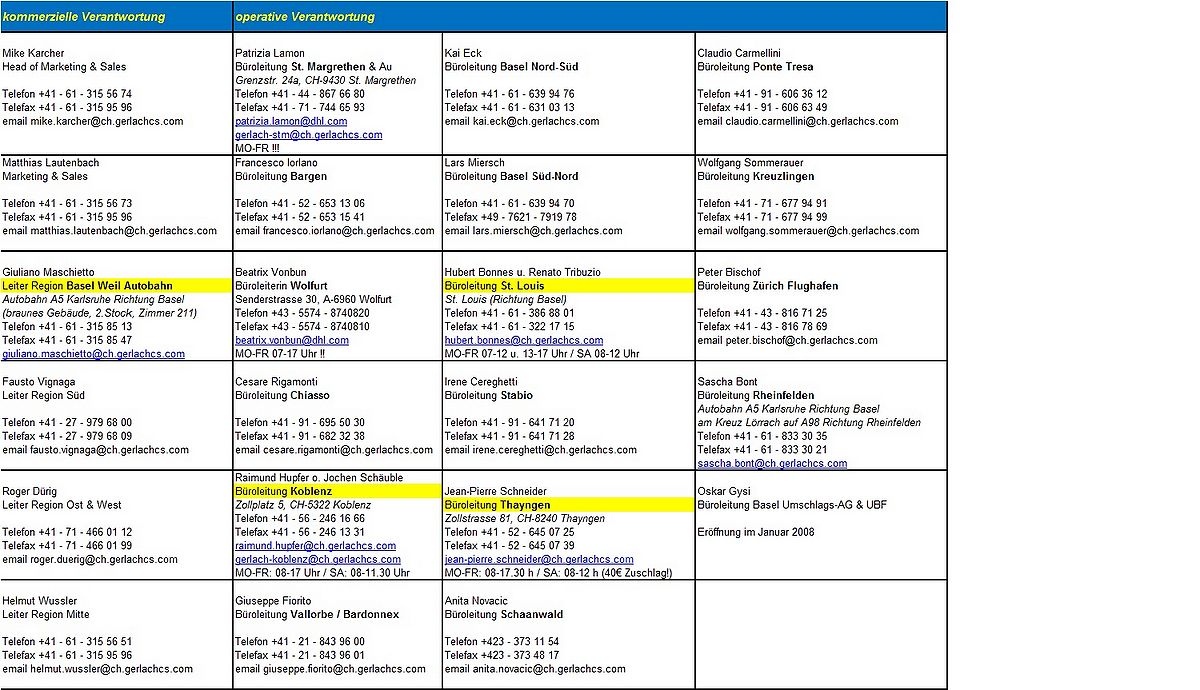Click the Mike Karcher name cell
This screenshot has width=1200, height=690.
coord(33,53)
